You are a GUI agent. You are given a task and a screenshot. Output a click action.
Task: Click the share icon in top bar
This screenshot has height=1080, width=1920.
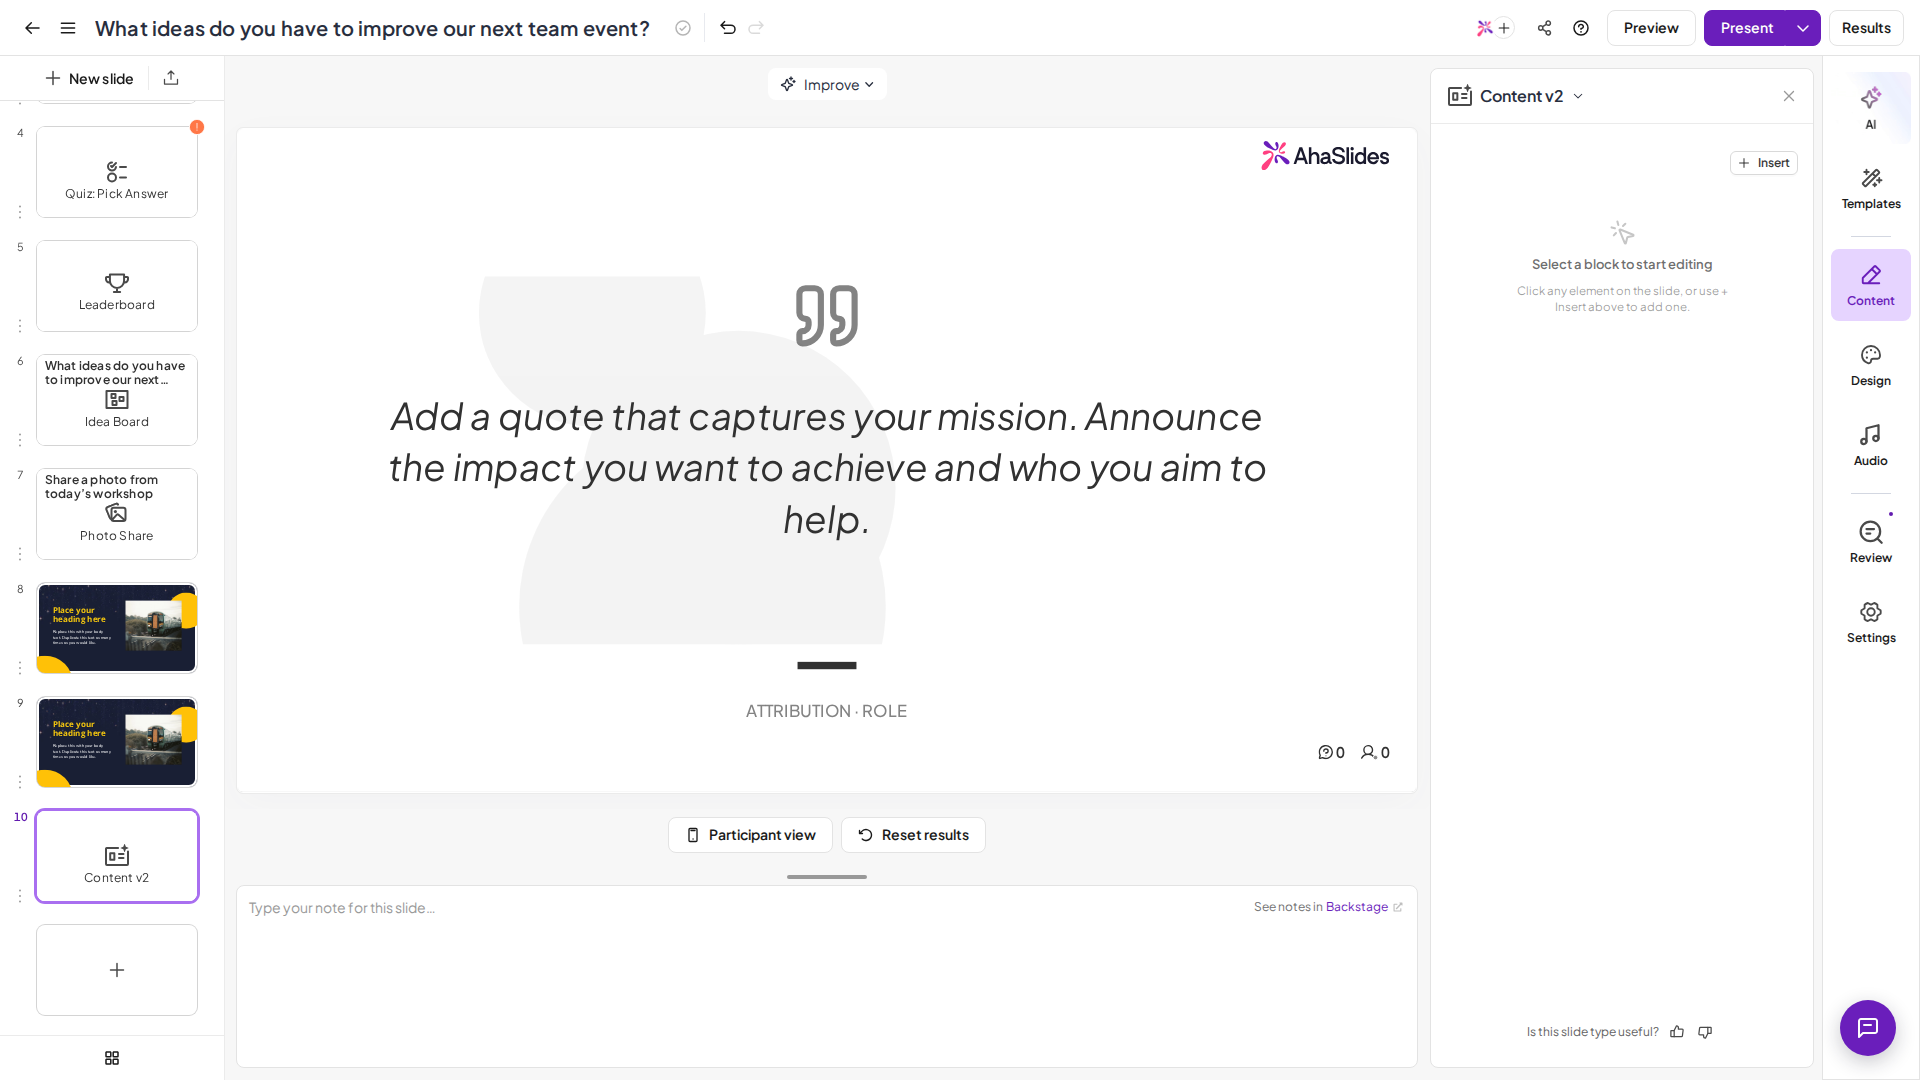click(1544, 28)
